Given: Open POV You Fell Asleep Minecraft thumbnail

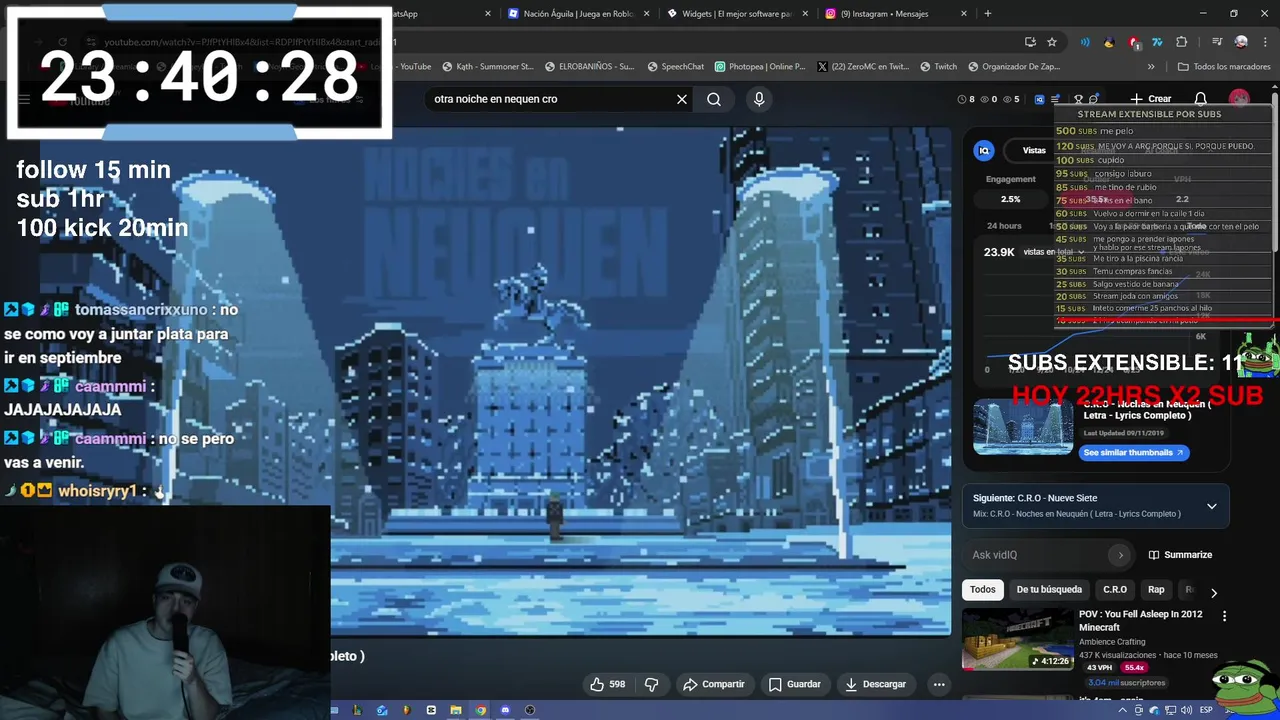Looking at the screenshot, I should (x=1016, y=639).
